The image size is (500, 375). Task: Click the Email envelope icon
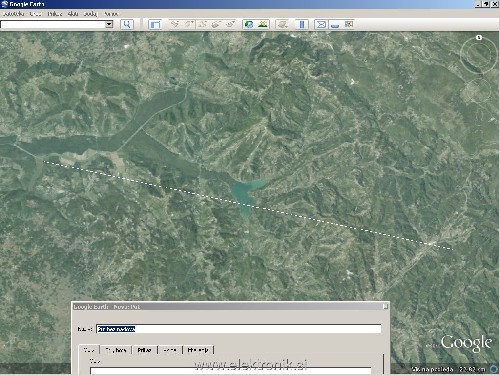(321, 24)
